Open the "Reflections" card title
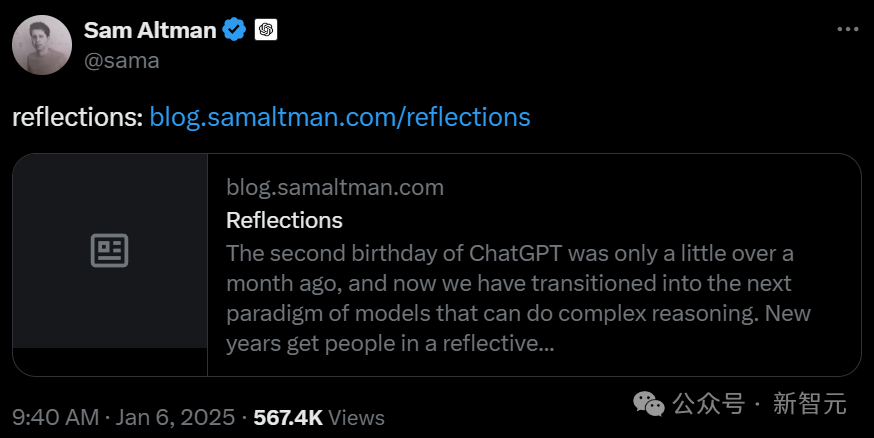Viewport: 874px width, 438px height. click(284, 220)
